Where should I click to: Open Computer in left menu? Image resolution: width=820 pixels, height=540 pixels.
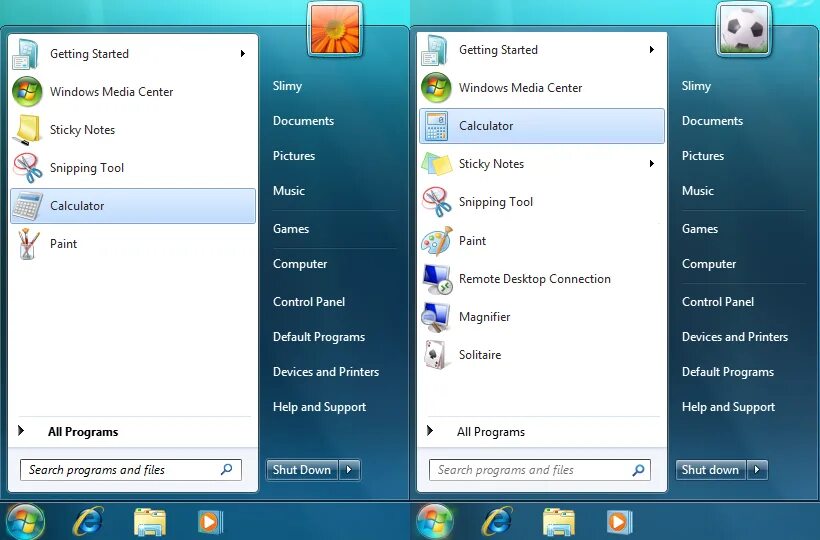(300, 264)
